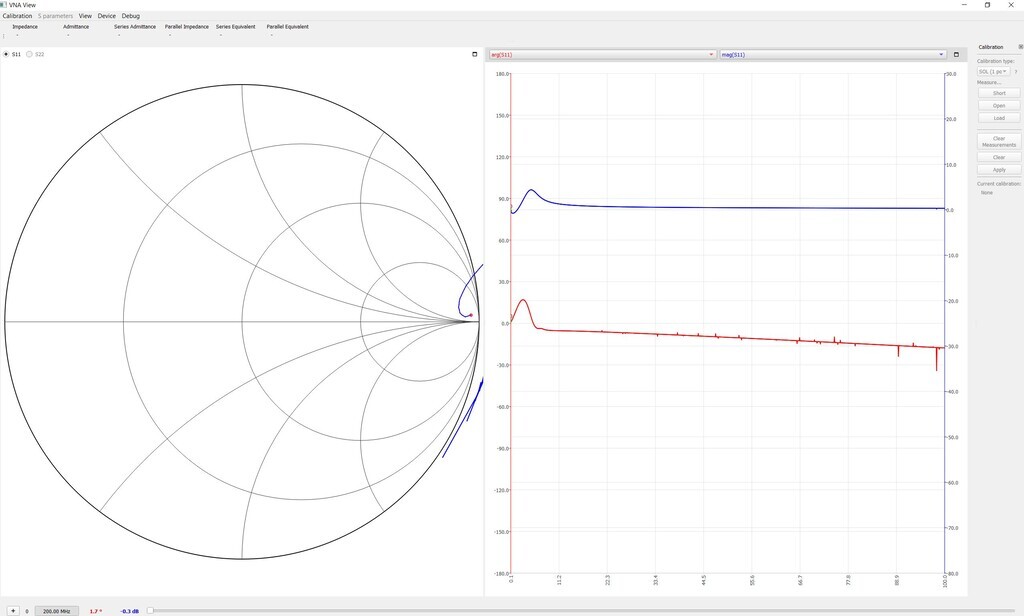
Task: Restore down the VNA View window
Action: (987, 5)
